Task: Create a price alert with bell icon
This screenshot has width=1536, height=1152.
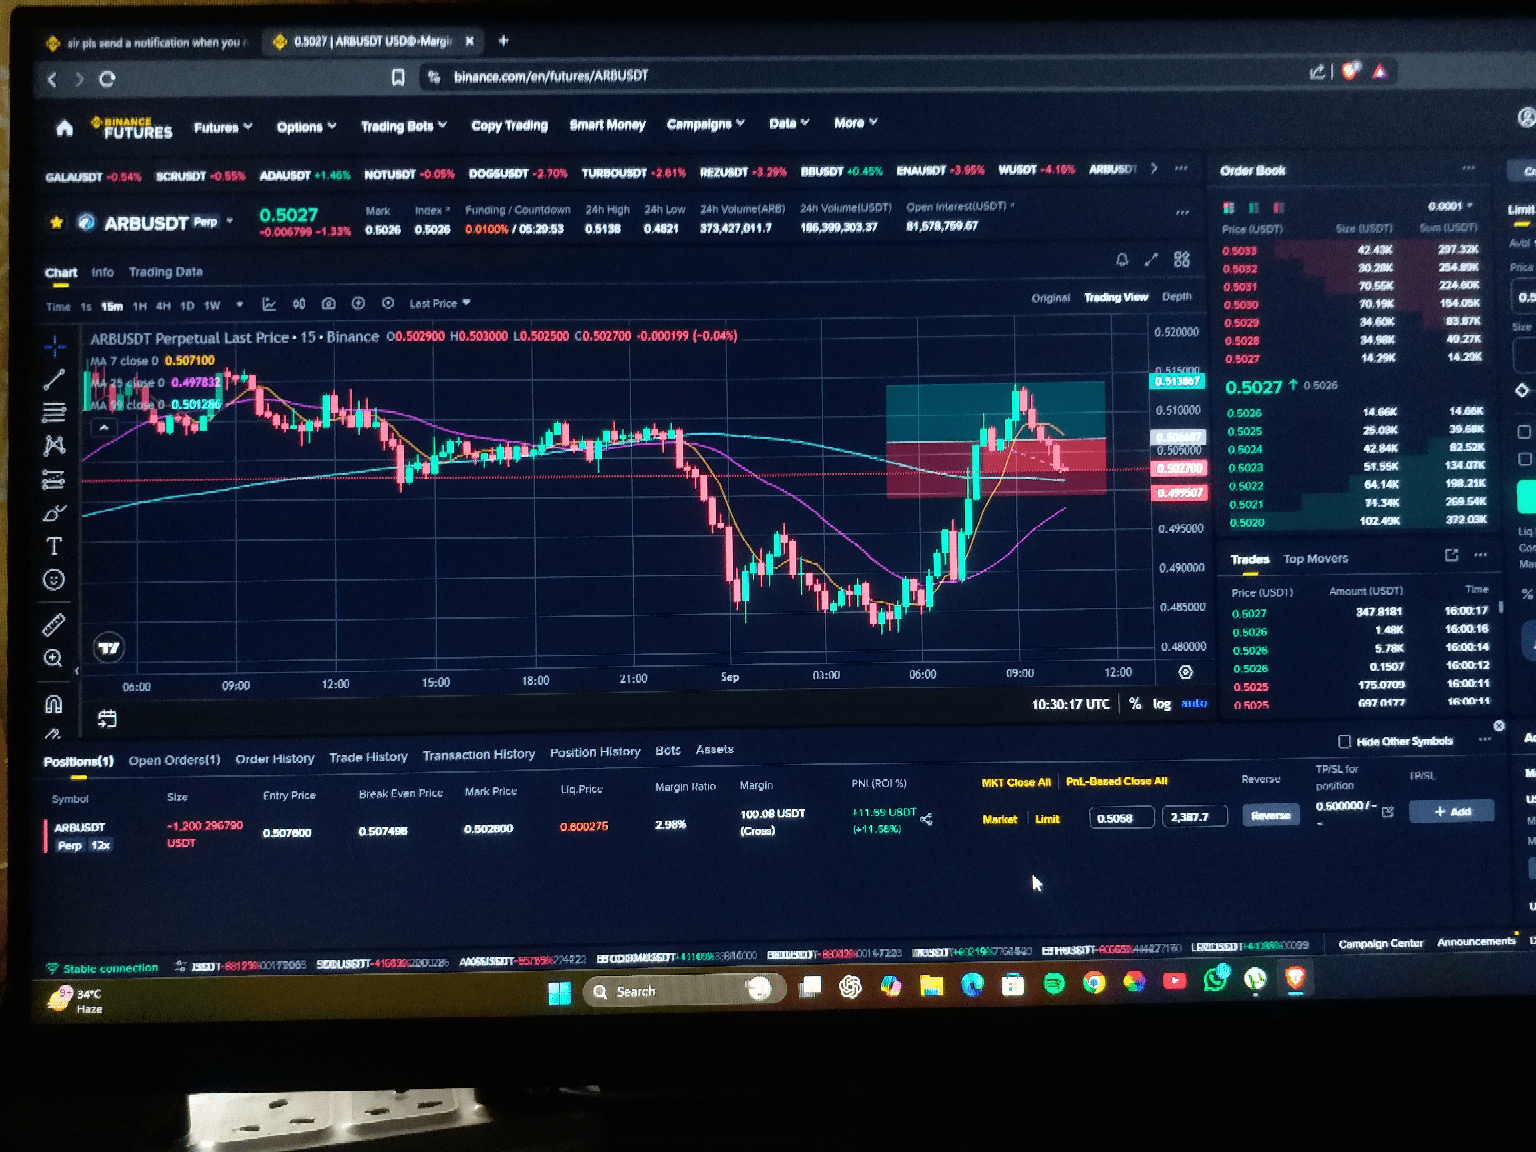Action: click(1122, 260)
